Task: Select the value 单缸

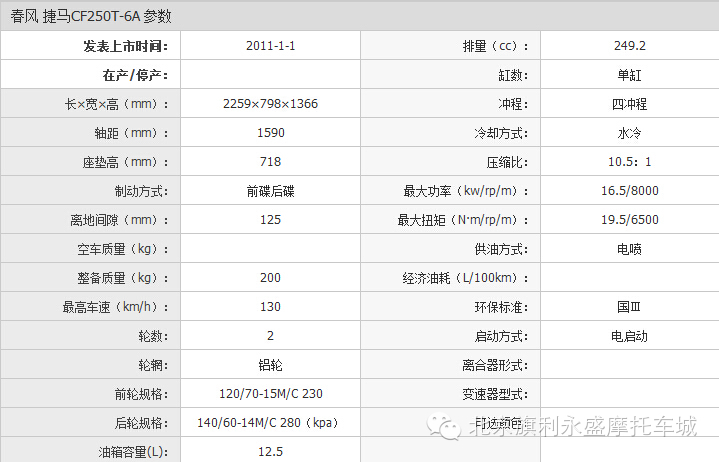Action: point(630,75)
